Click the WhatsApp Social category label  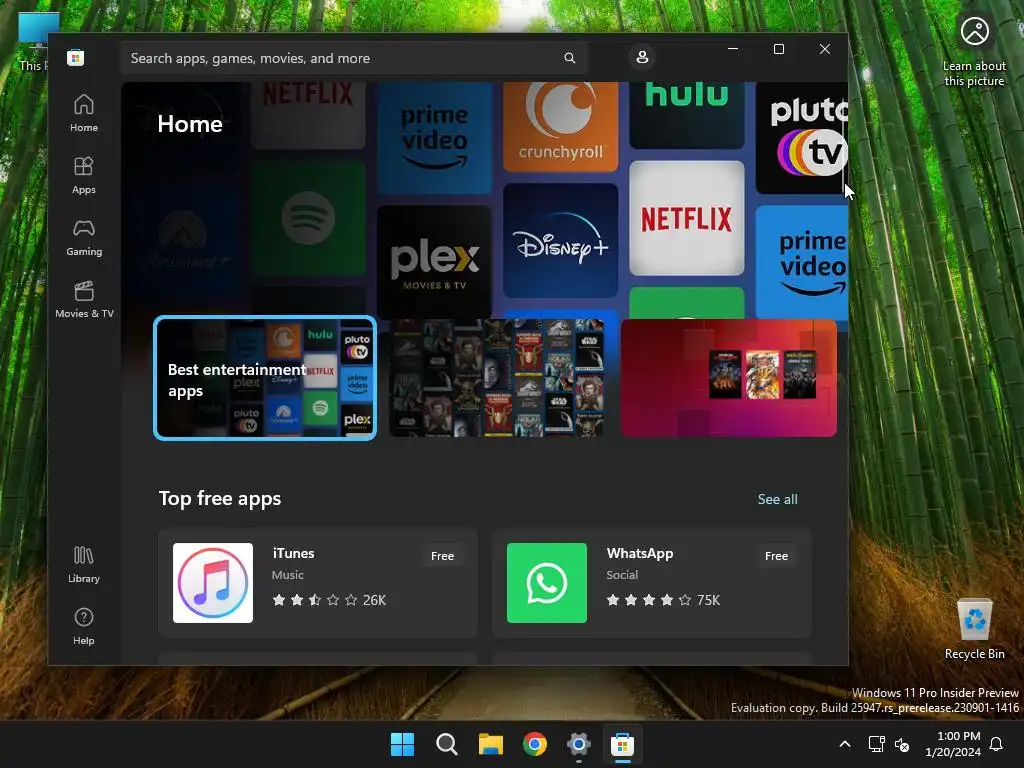pyautogui.click(x=622, y=575)
